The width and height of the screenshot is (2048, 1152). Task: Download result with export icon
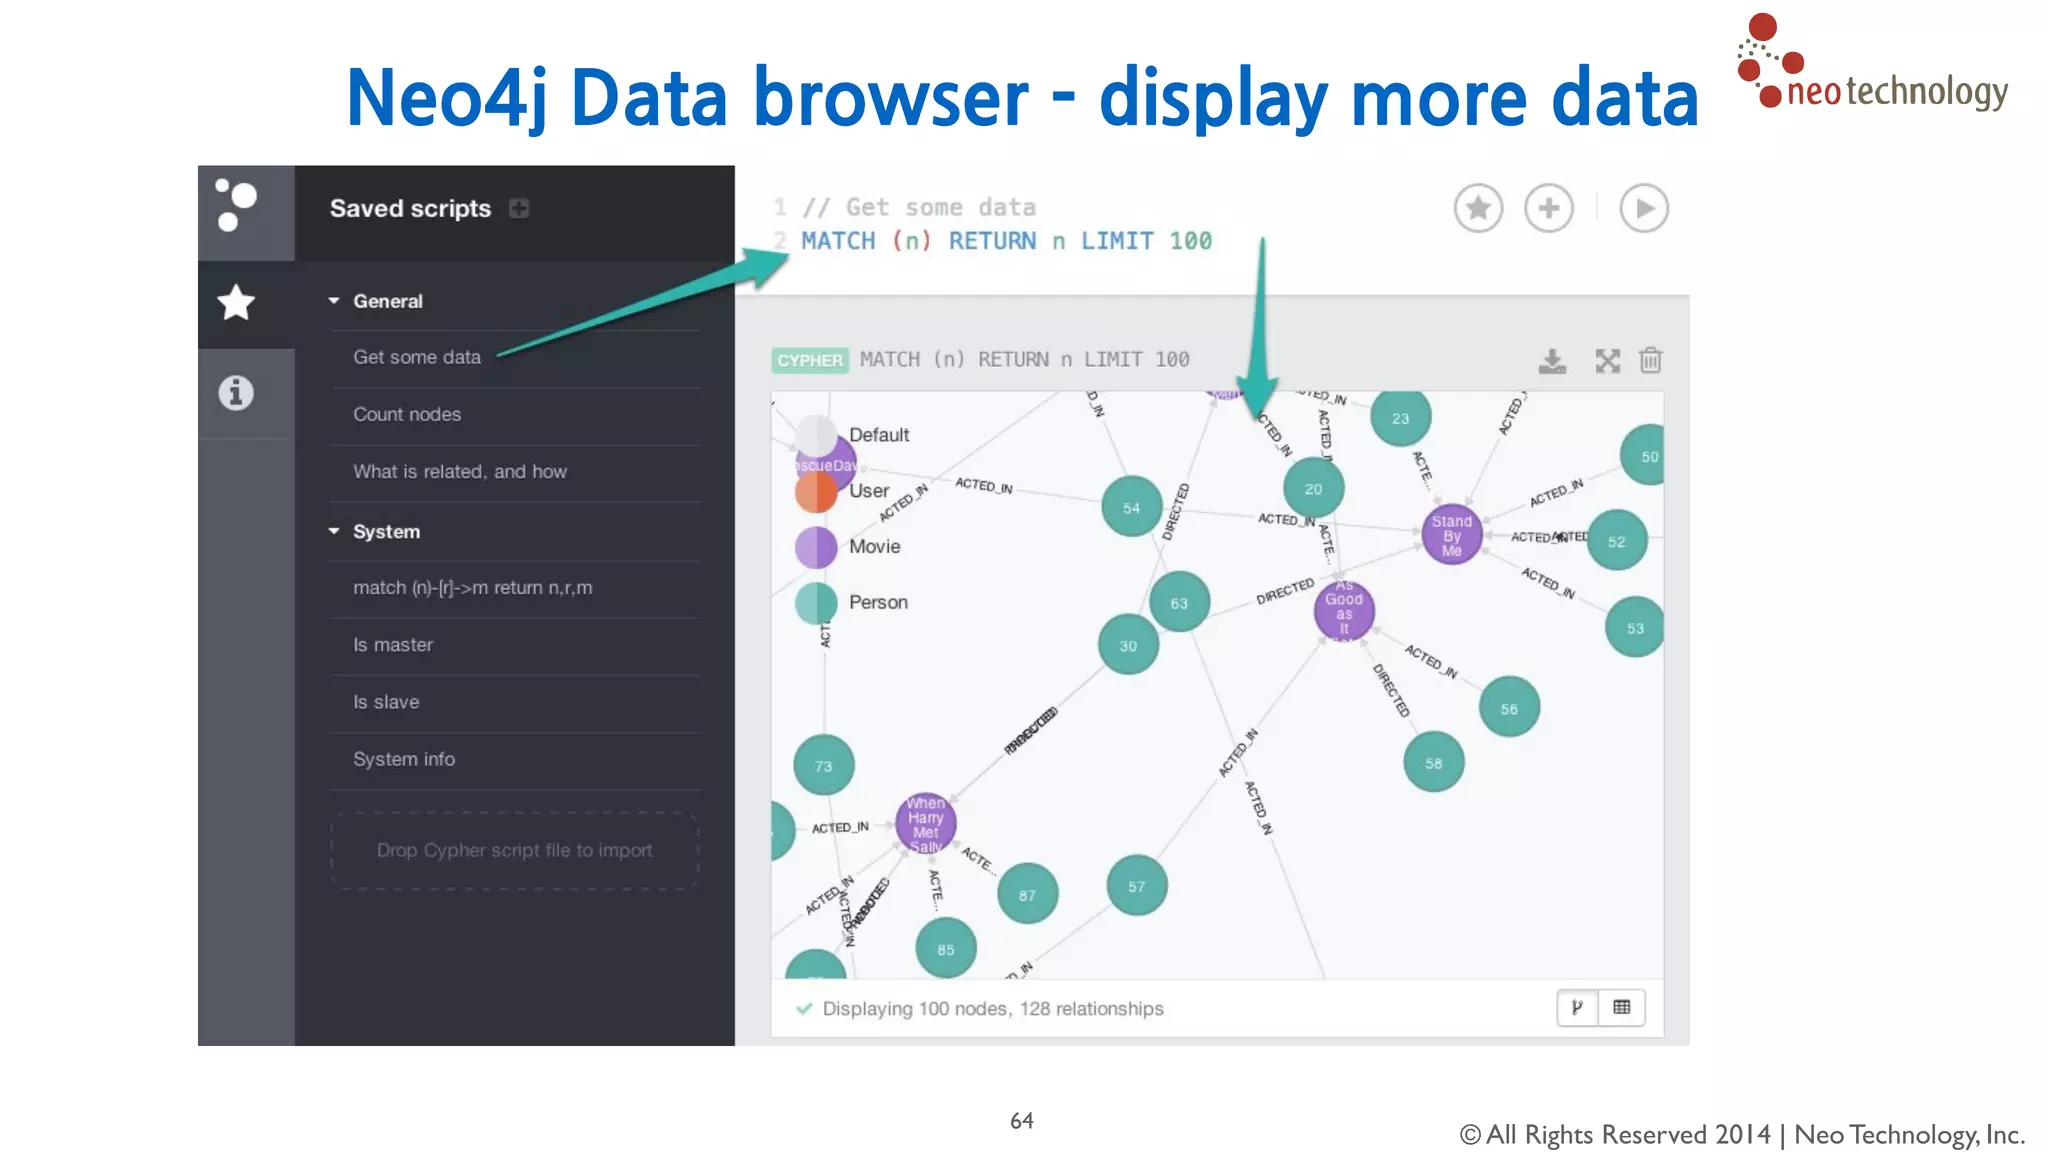point(1552,360)
